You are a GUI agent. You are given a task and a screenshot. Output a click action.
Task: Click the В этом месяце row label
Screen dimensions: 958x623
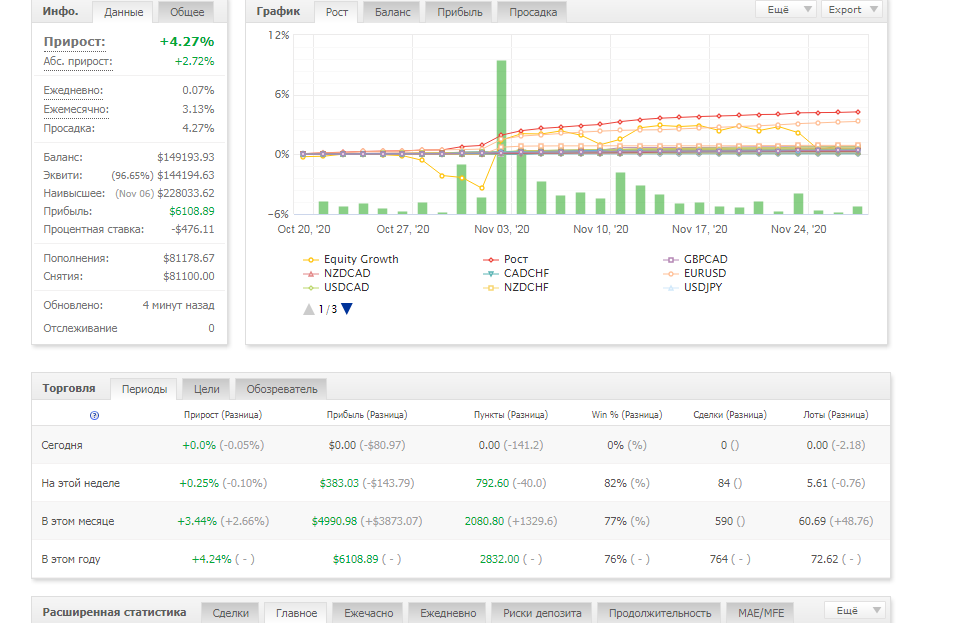click(78, 521)
